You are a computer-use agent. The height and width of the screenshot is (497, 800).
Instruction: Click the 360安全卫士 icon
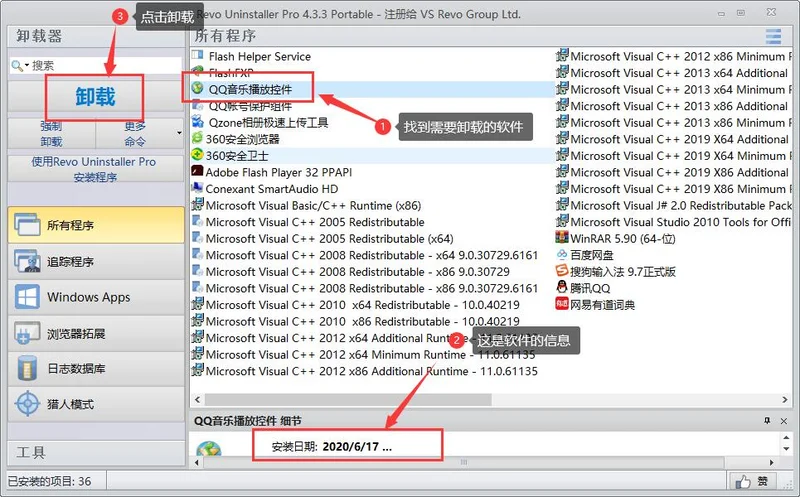click(x=197, y=155)
